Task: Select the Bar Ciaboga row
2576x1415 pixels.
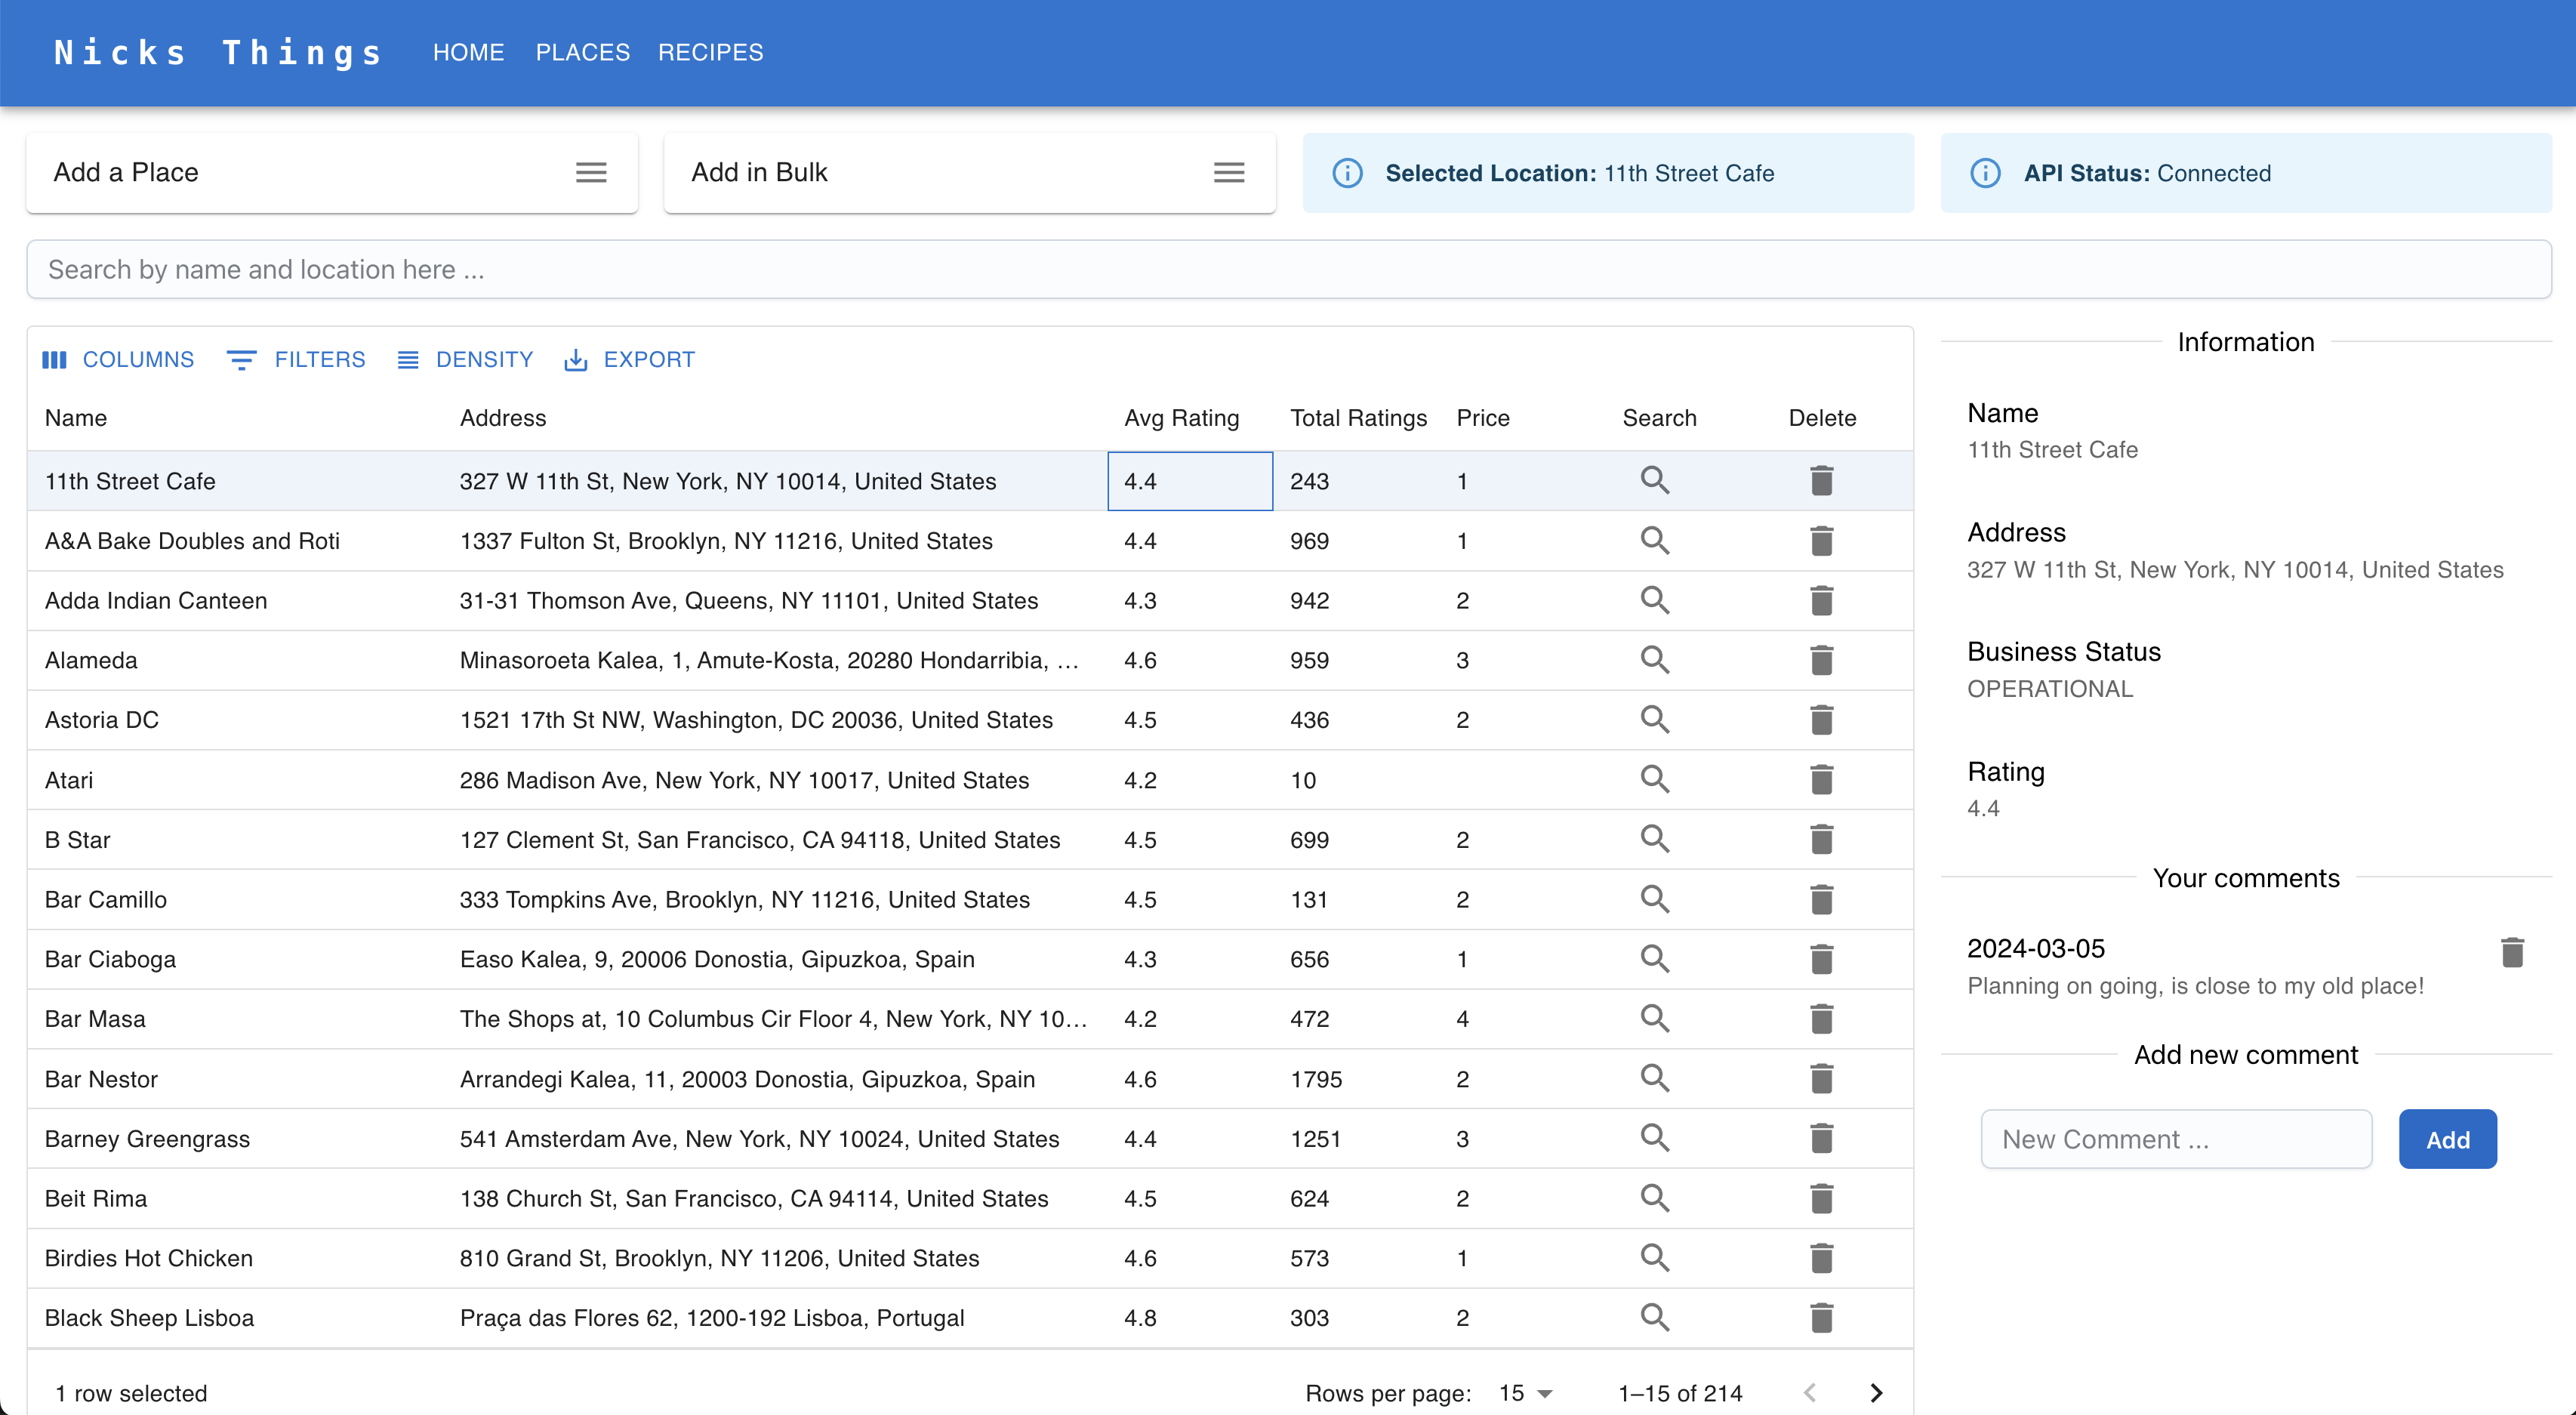Action: pyautogui.click(x=110, y=959)
